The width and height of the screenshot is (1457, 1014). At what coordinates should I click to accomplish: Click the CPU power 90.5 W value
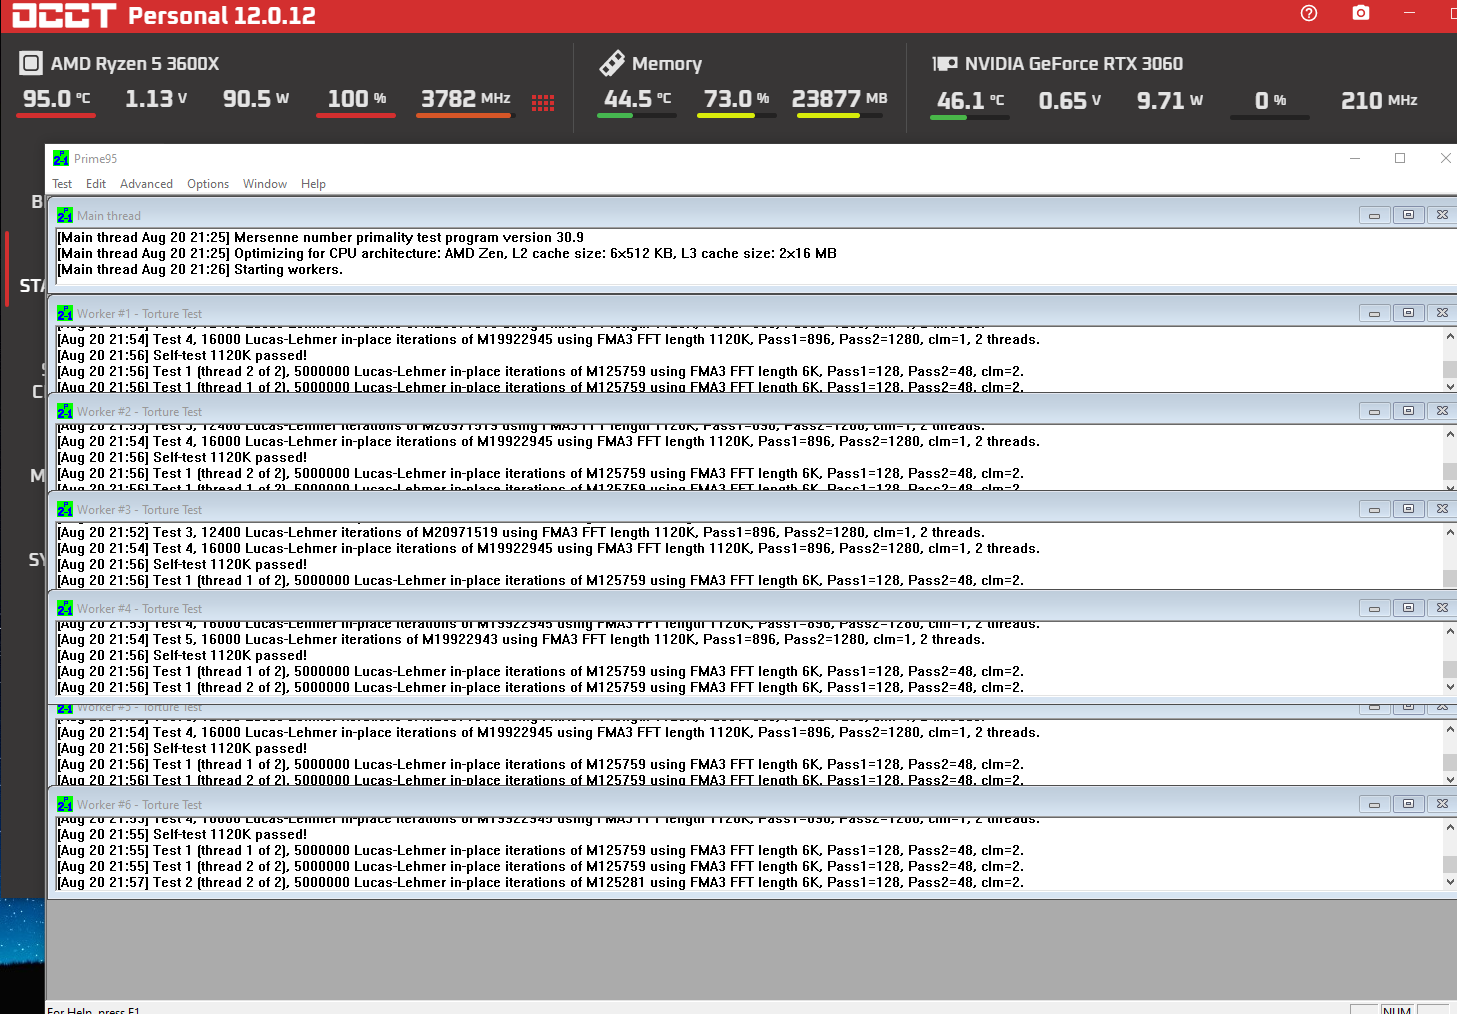(256, 99)
